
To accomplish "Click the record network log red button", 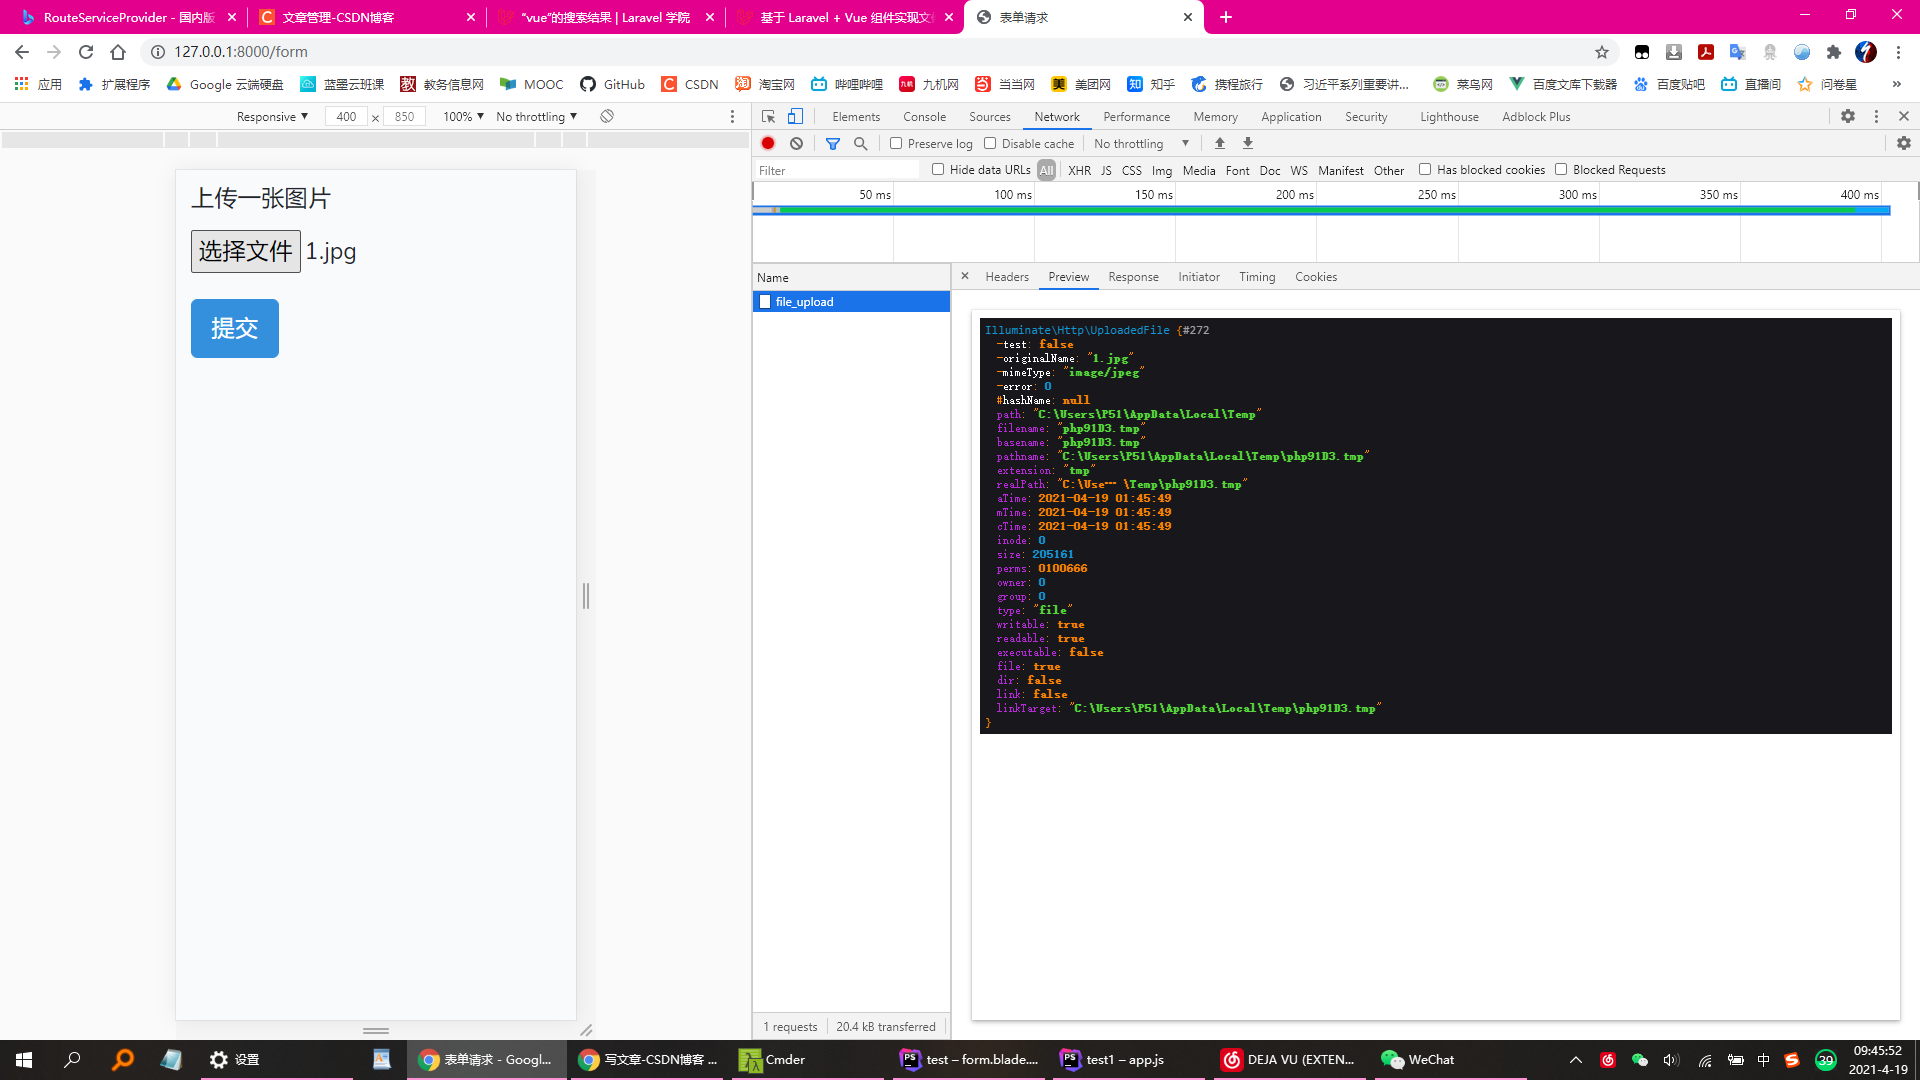I will pos(768,143).
